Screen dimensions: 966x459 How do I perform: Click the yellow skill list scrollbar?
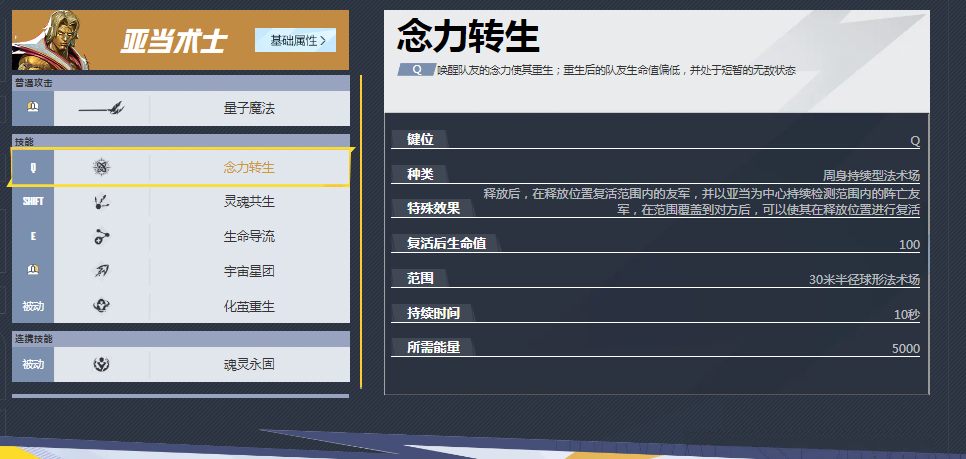tap(360, 230)
